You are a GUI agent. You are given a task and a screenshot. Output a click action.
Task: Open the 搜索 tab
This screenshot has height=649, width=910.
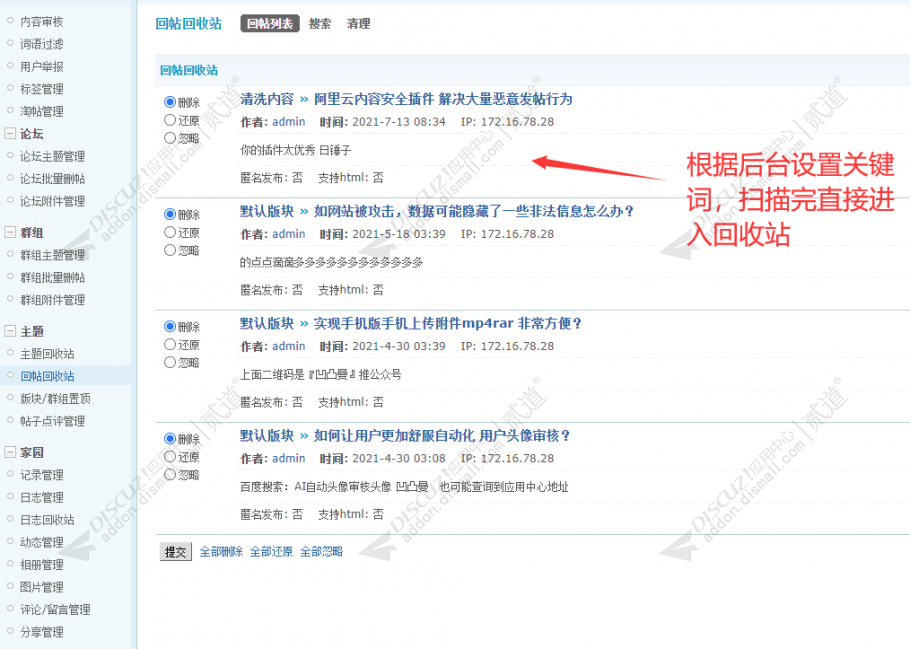(x=320, y=24)
